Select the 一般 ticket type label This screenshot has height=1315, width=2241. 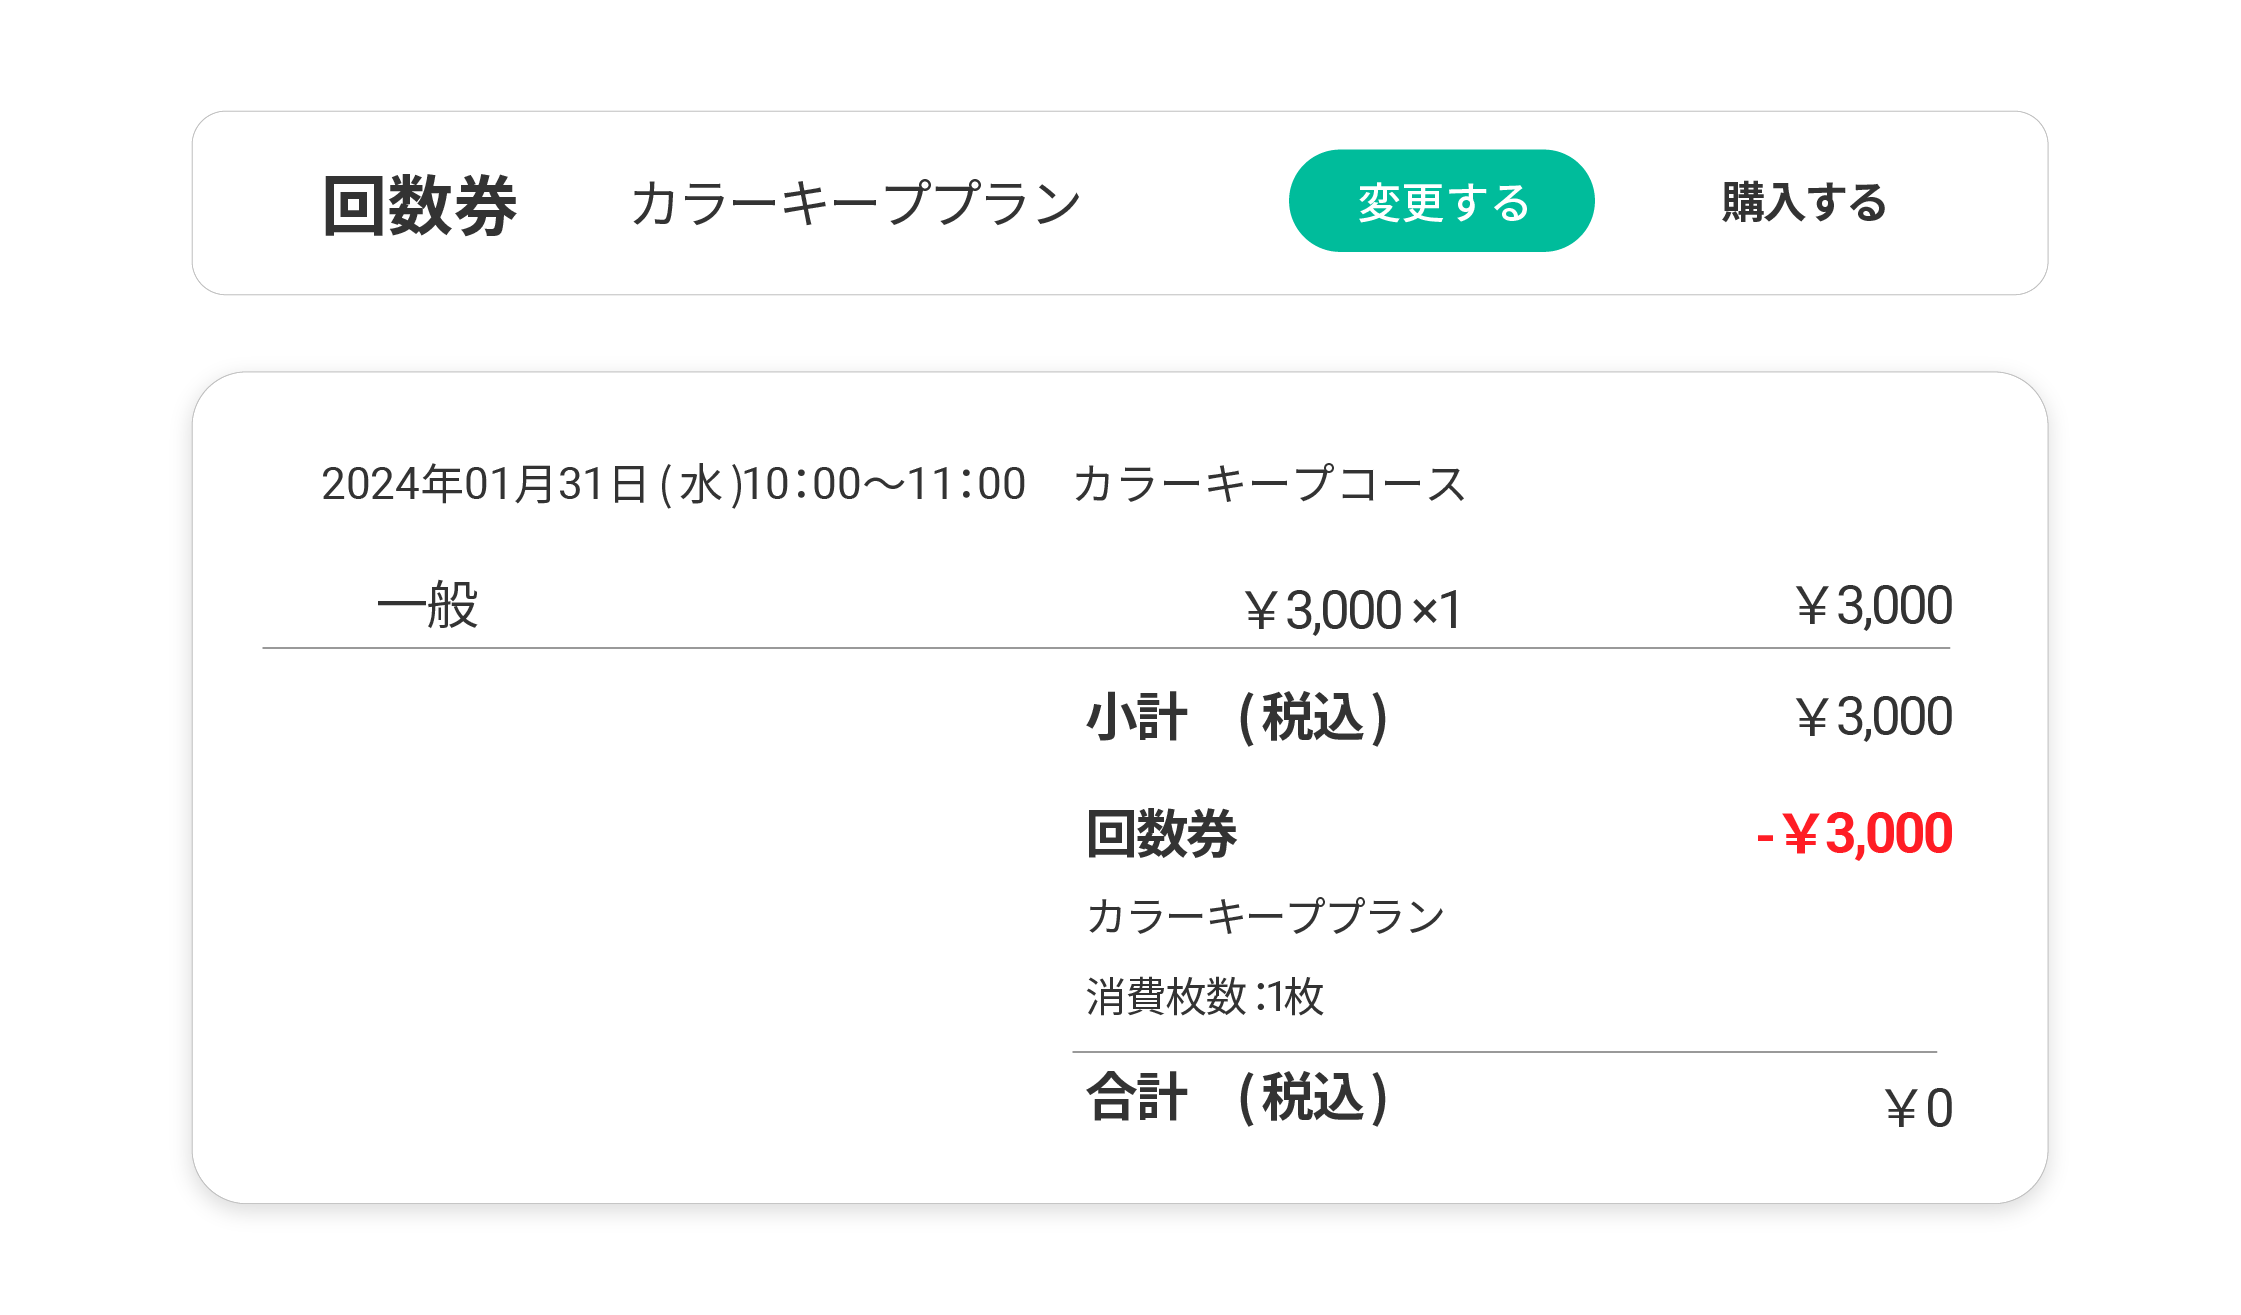point(427,606)
